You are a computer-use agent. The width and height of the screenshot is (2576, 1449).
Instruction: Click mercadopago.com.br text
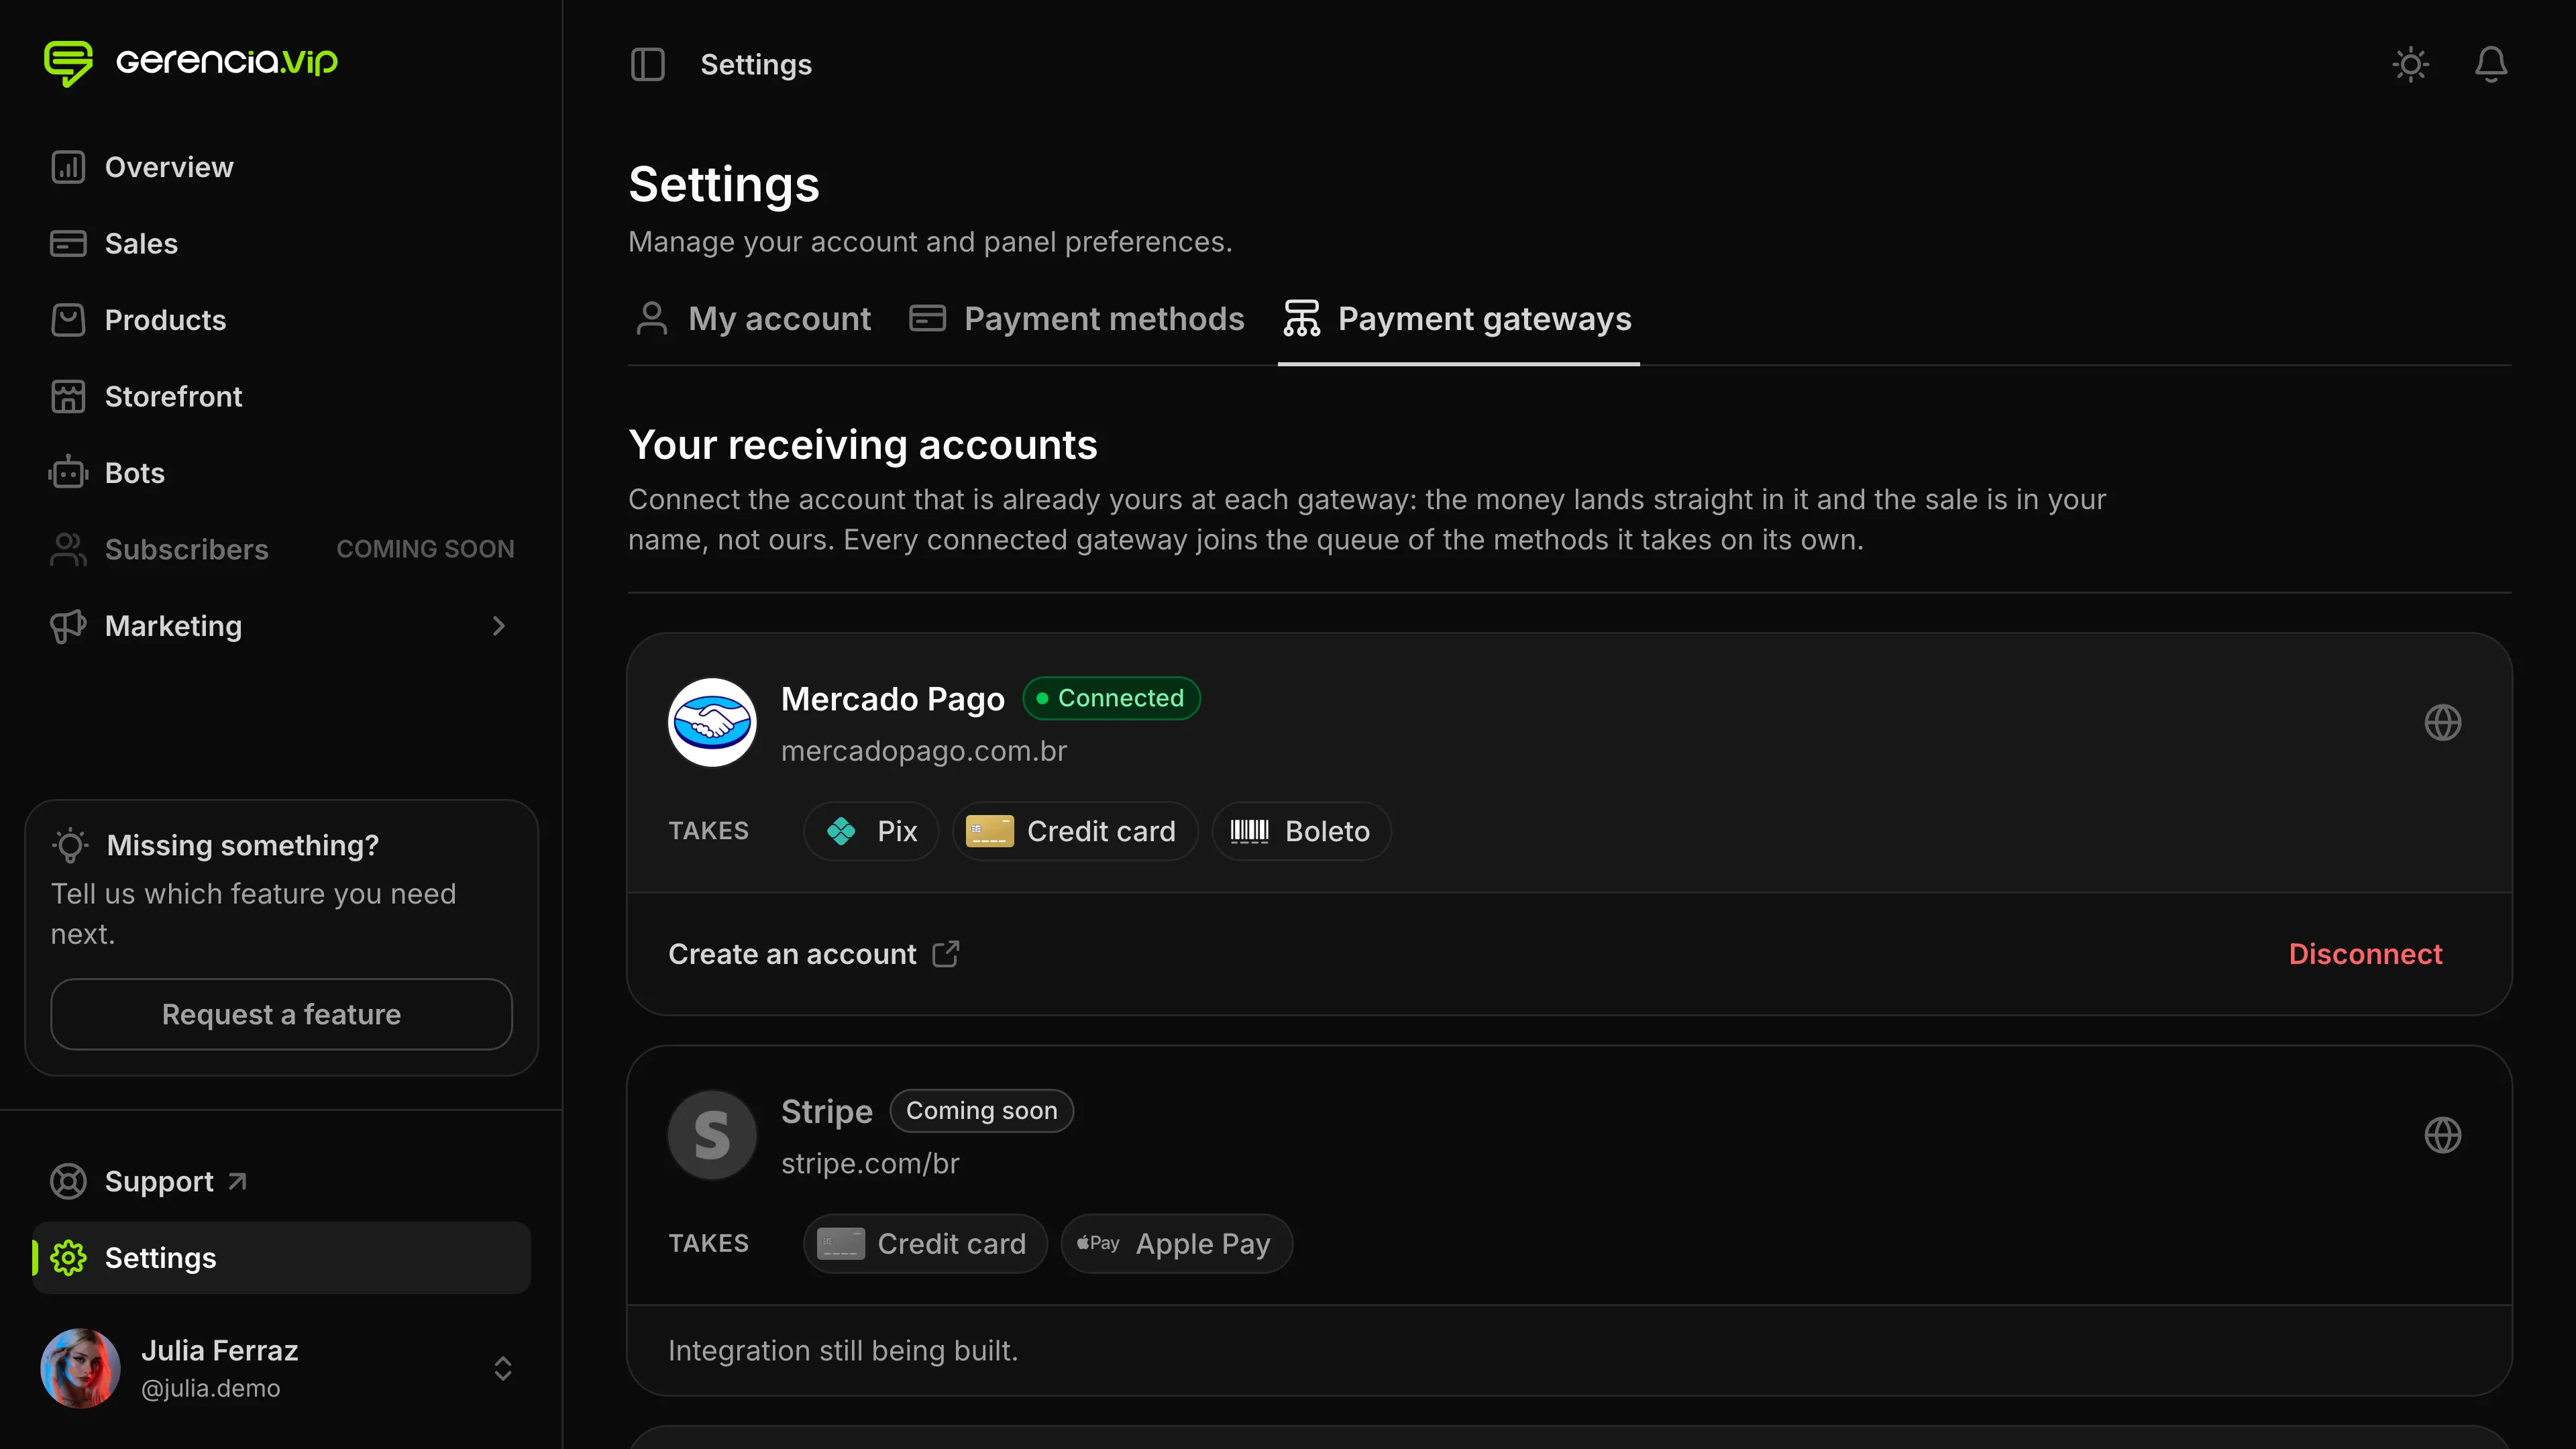click(x=923, y=751)
